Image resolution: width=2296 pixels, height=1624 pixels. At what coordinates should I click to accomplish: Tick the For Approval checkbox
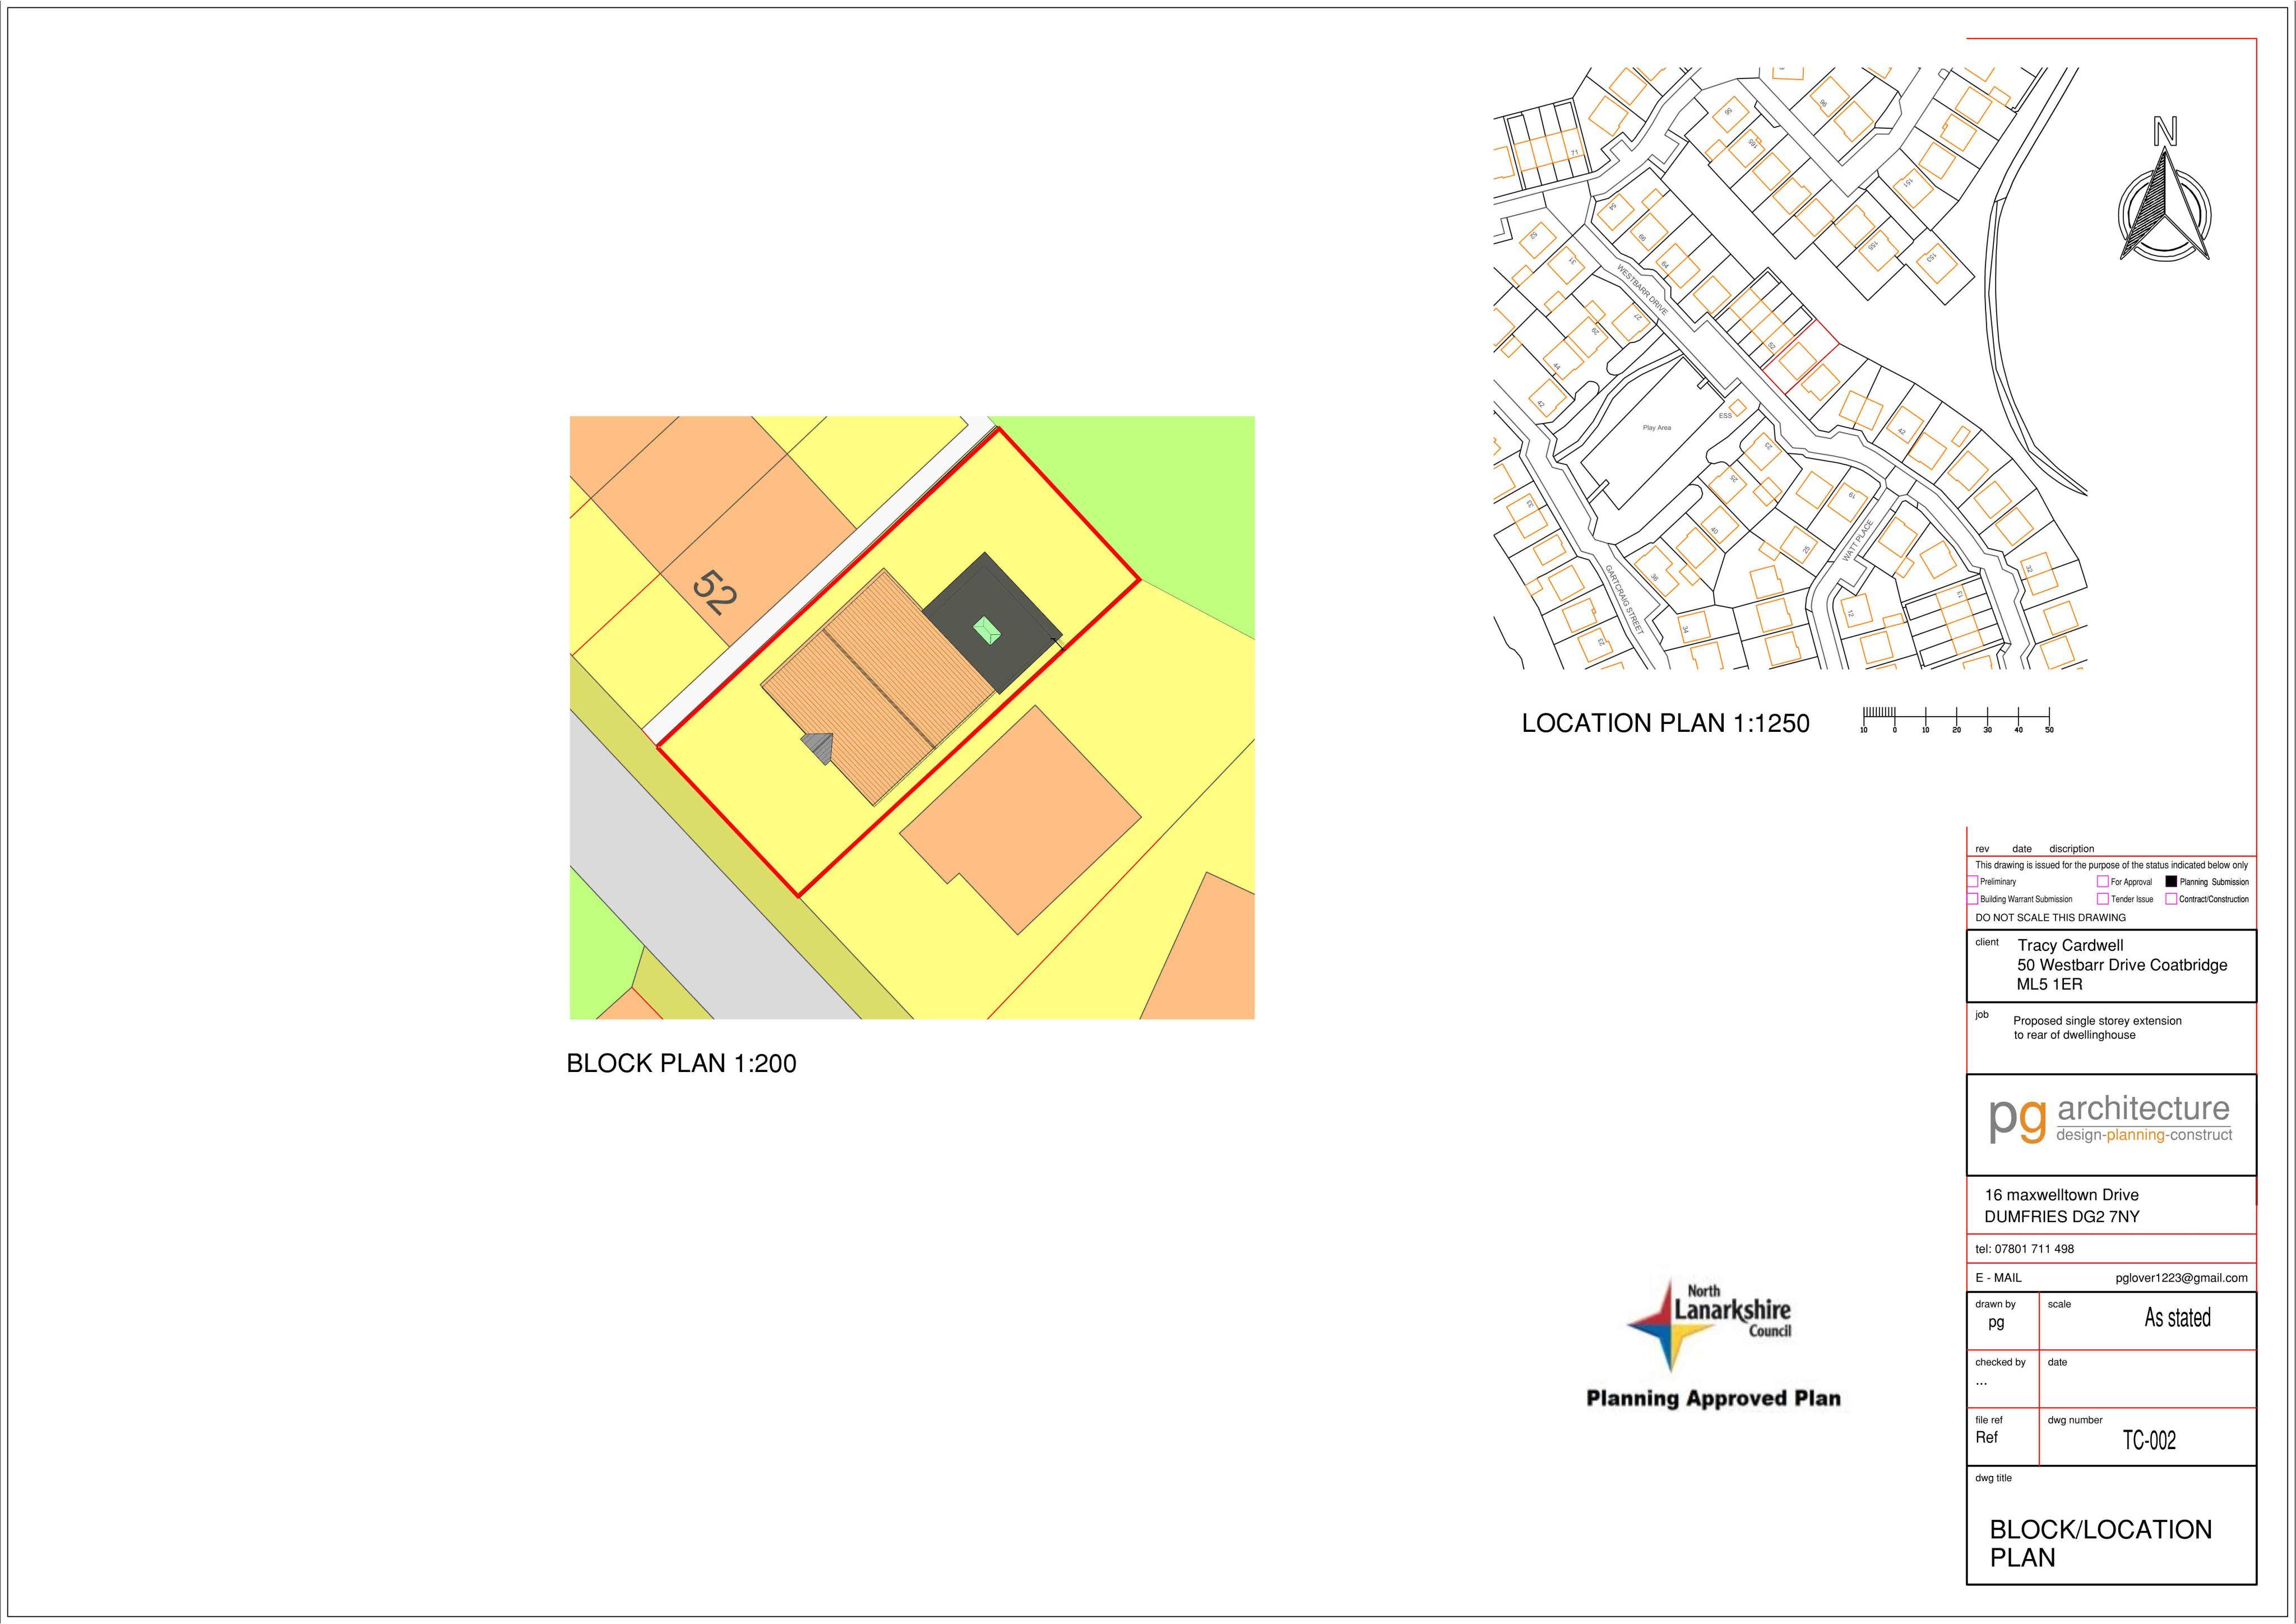pos(2103,881)
